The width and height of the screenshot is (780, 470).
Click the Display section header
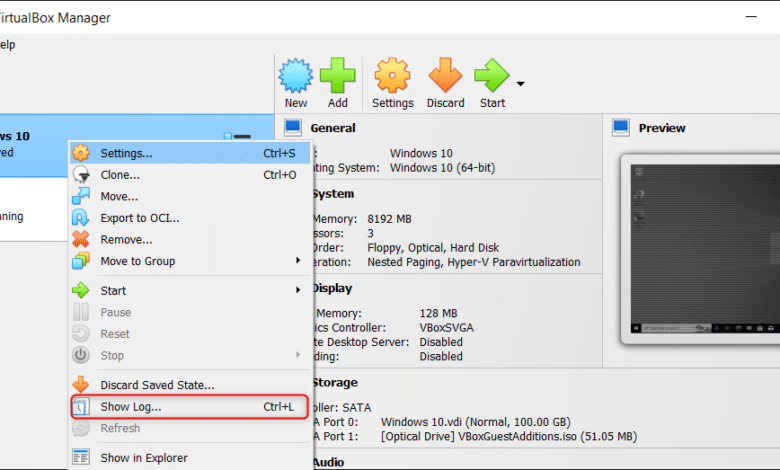[332, 288]
